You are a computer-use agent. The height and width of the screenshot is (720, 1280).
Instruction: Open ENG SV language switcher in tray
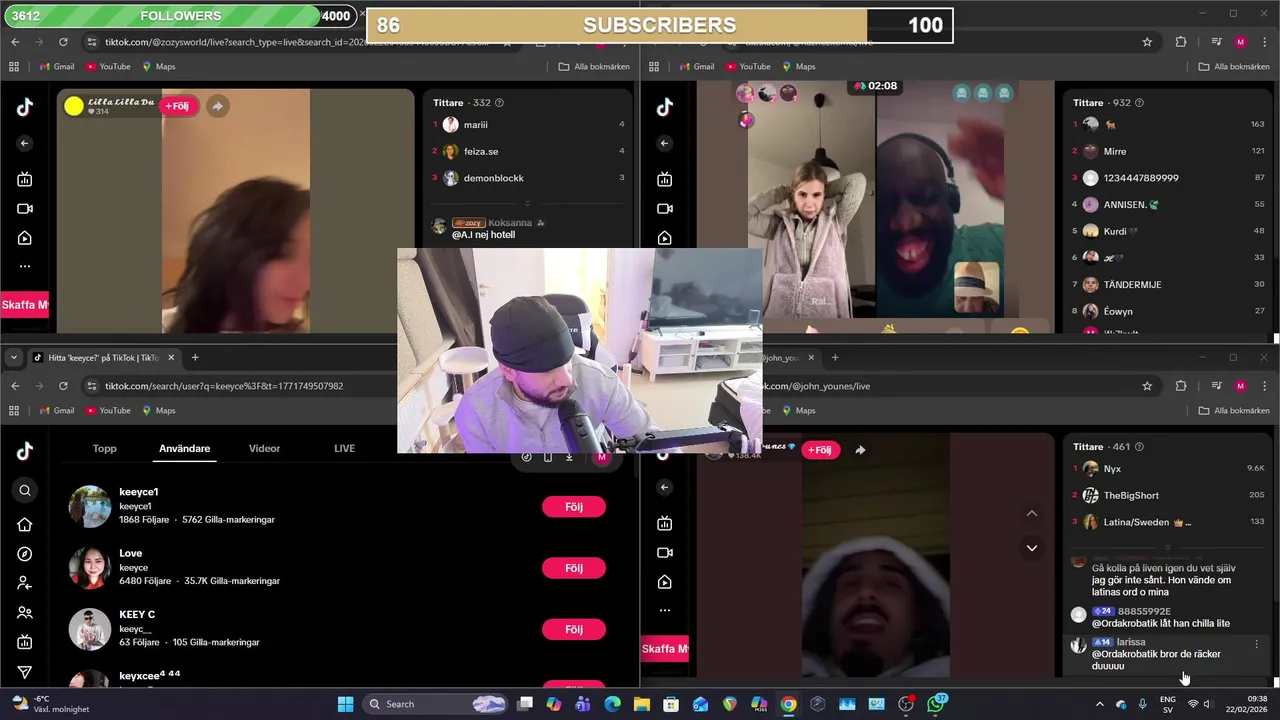click(1168, 704)
